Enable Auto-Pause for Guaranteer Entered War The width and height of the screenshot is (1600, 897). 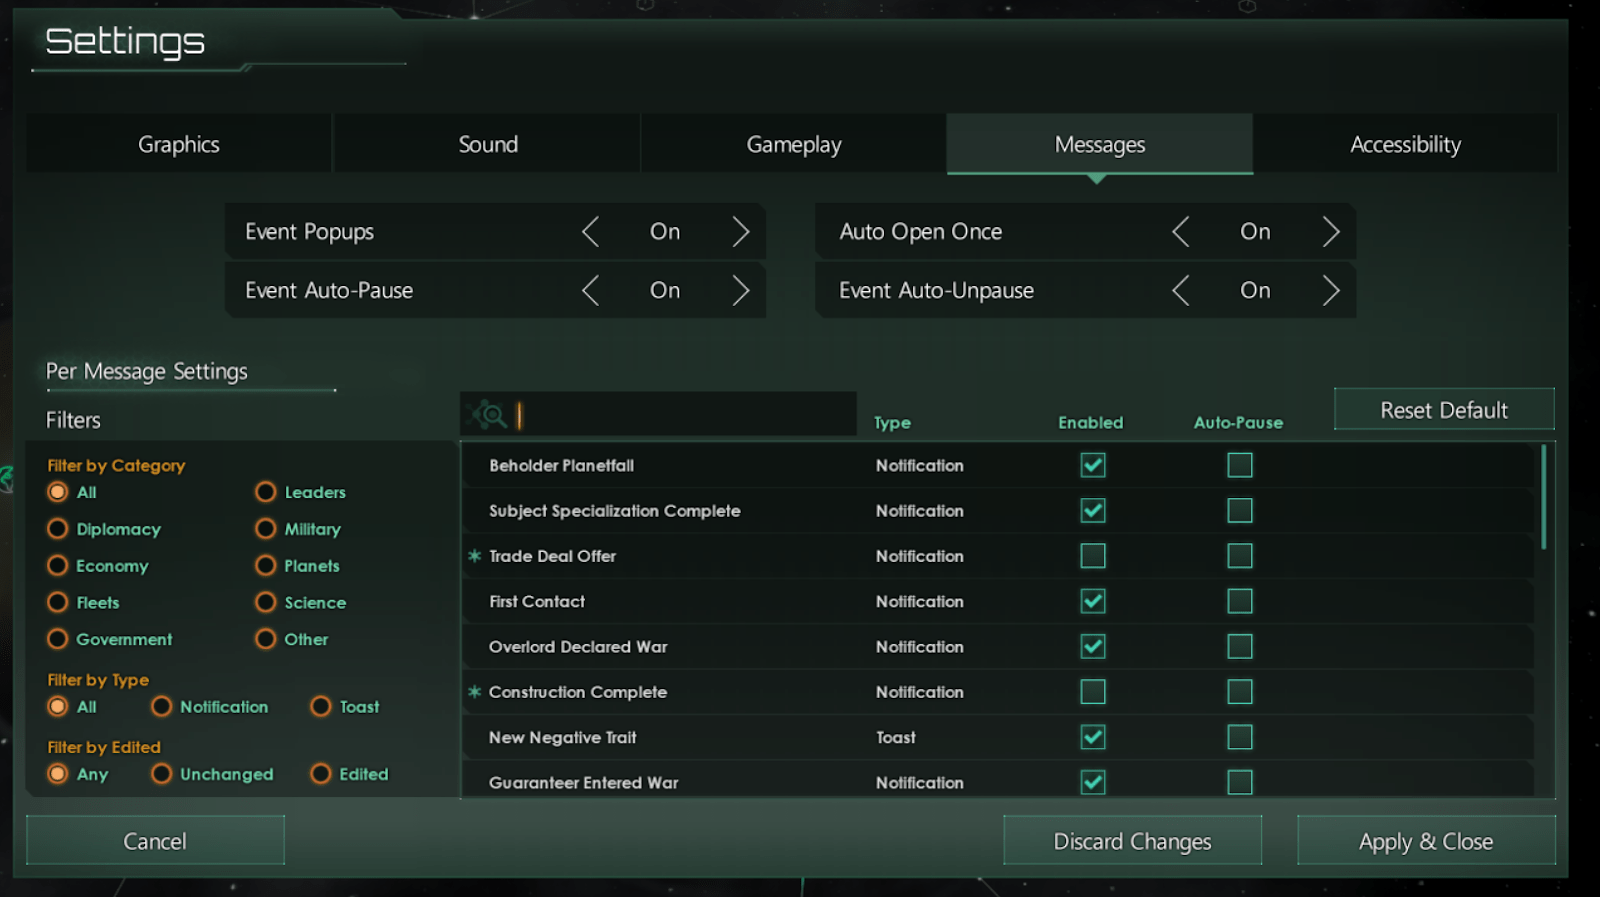(x=1240, y=782)
